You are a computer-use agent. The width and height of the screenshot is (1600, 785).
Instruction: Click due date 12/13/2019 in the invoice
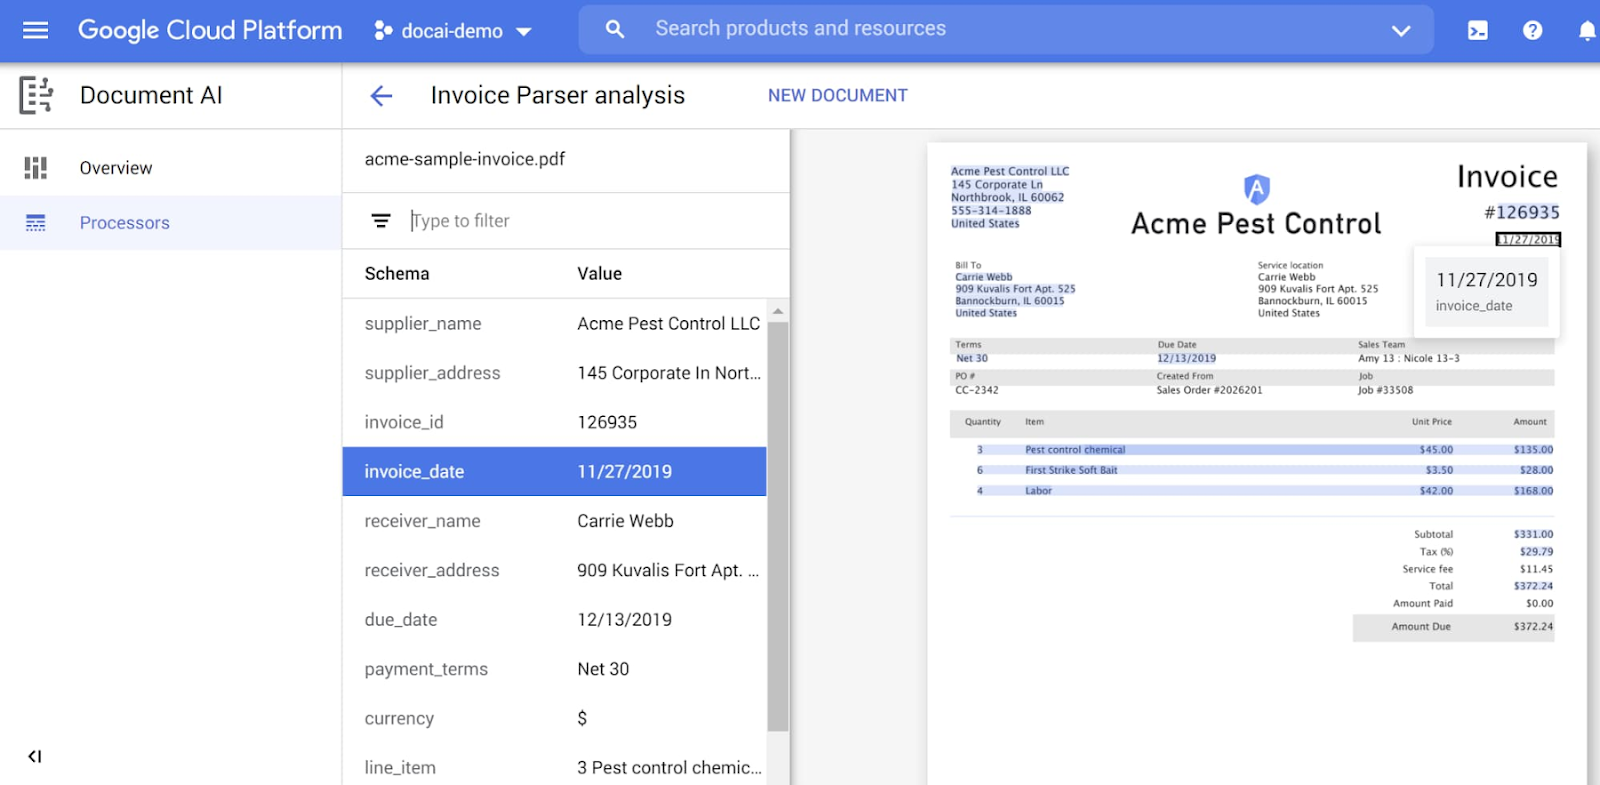click(x=1187, y=358)
